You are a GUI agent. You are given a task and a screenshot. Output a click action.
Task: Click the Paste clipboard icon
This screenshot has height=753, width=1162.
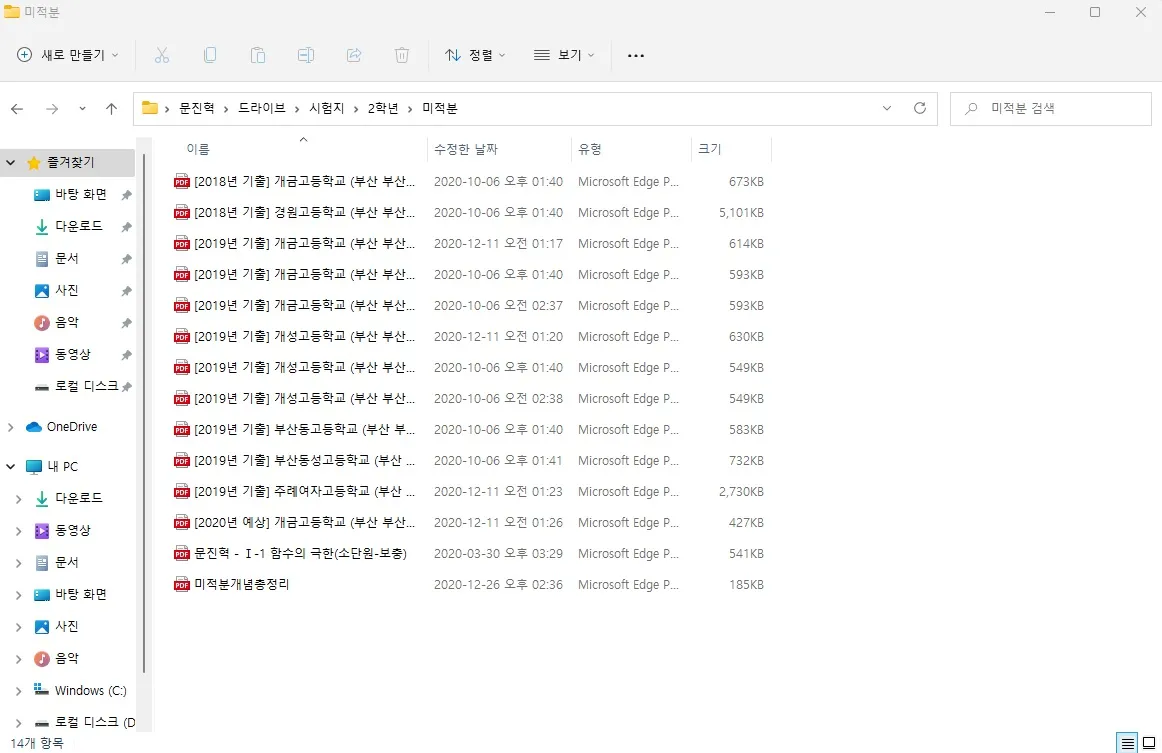click(x=258, y=55)
